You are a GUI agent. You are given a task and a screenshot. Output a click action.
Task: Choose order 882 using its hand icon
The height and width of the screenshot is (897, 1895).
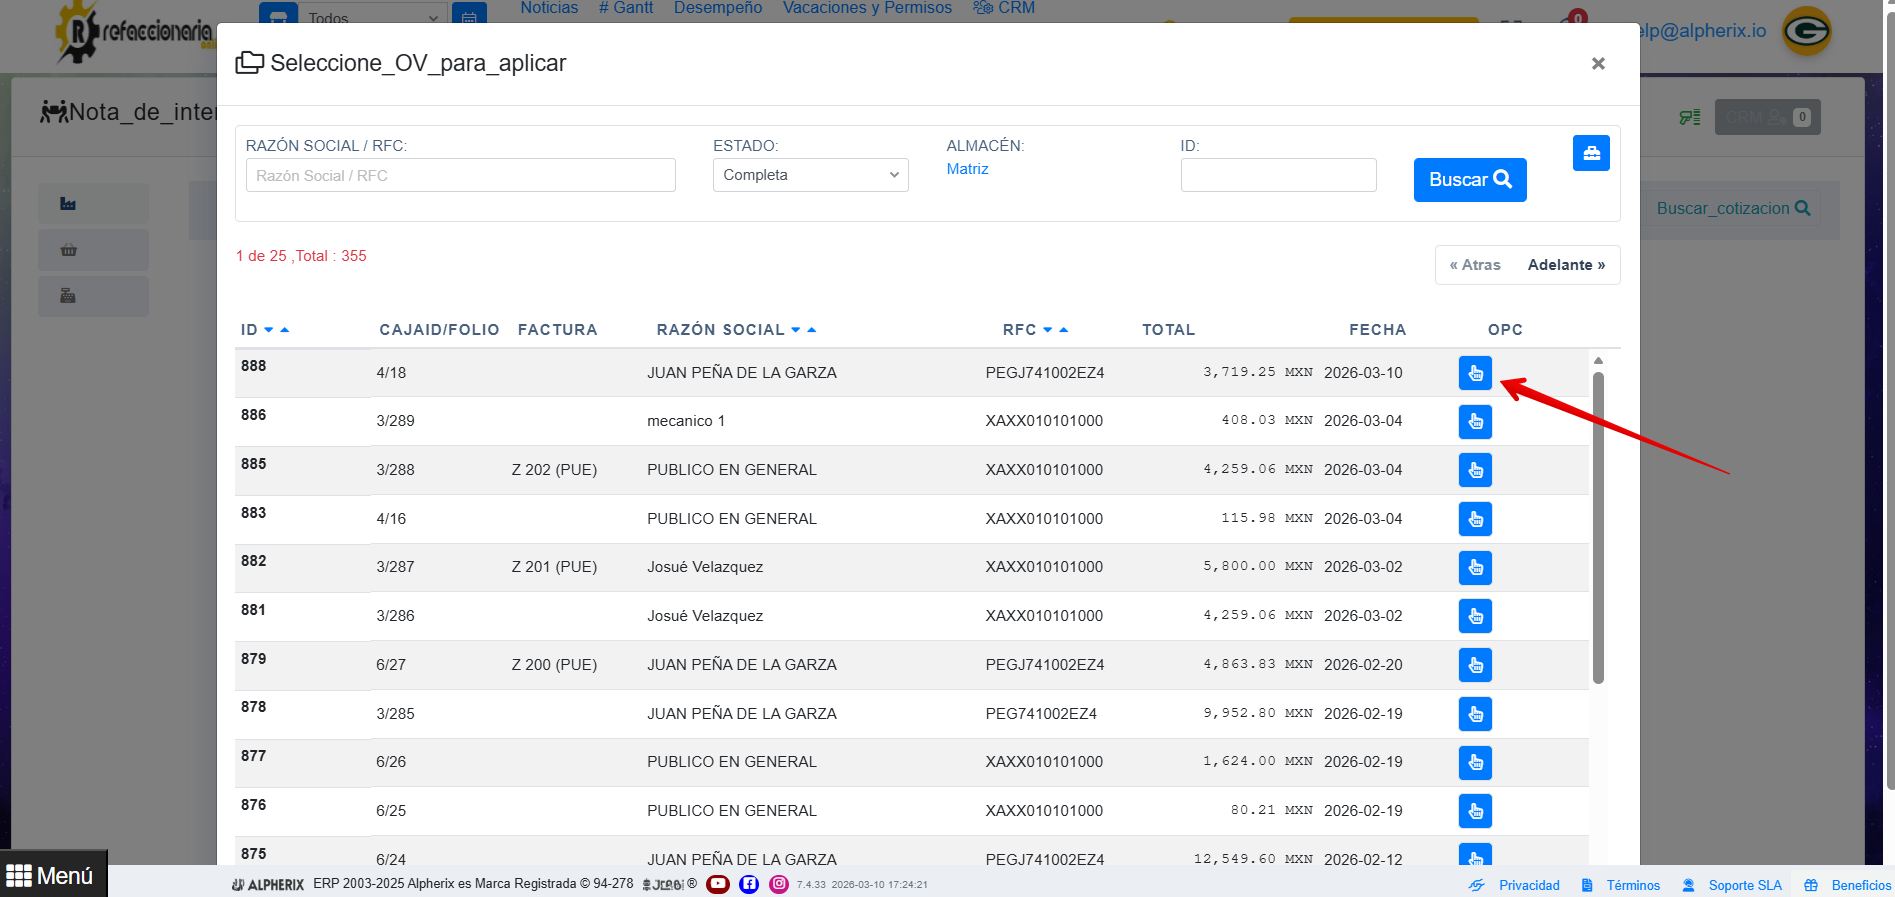pyautogui.click(x=1474, y=568)
